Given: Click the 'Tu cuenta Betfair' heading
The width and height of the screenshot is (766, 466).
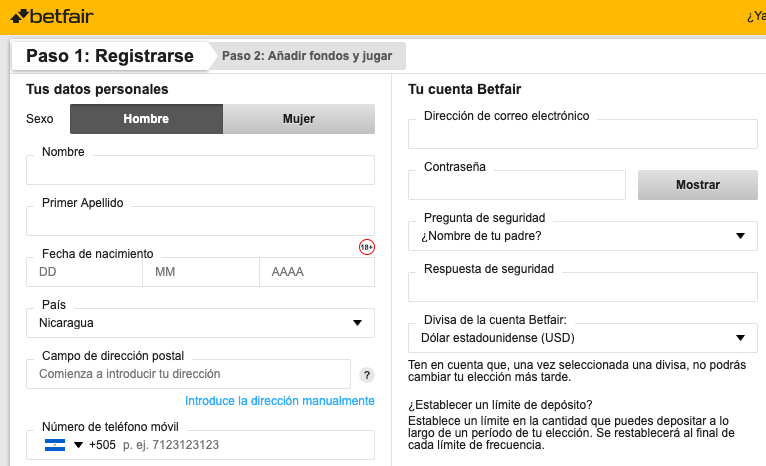Looking at the screenshot, I should coord(465,89).
